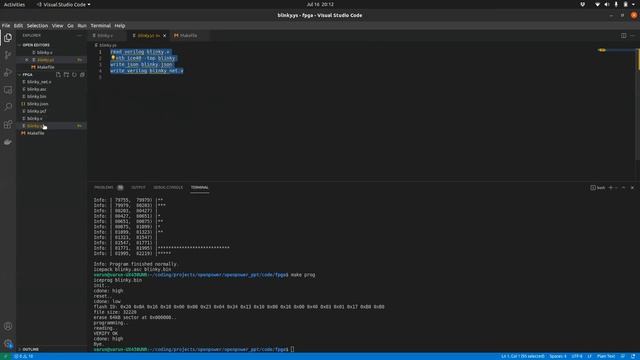Switch to the Makefile editor tab

click(188, 36)
